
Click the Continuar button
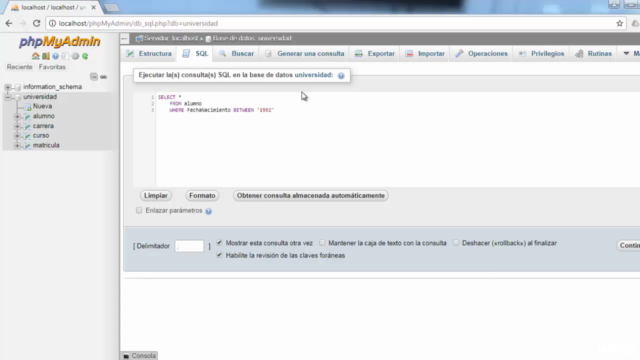629,245
